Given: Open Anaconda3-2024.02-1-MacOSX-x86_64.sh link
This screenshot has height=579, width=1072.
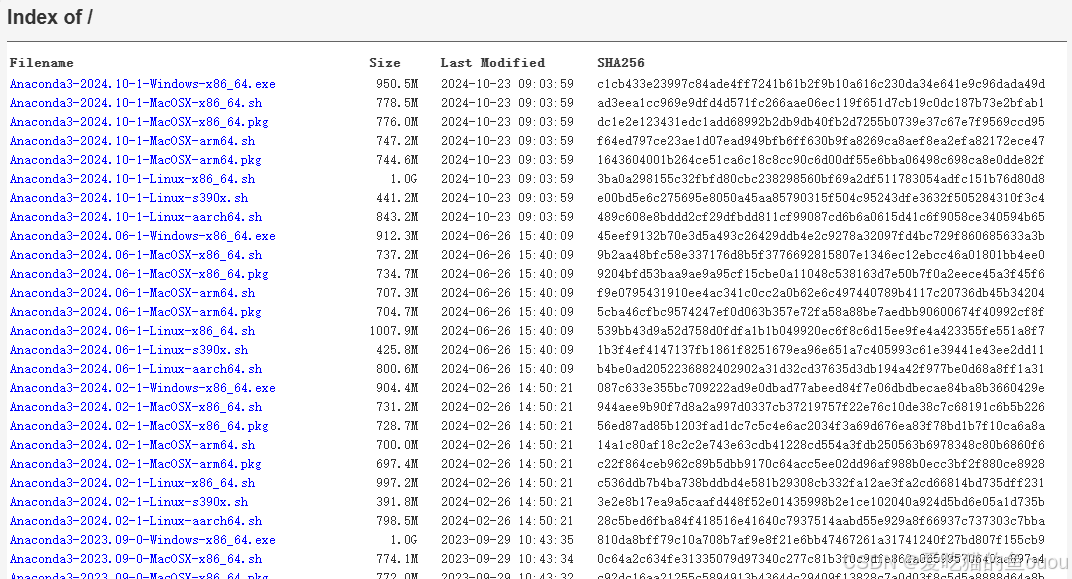Looking at the screenshot, I should click(x=135, y=407).
